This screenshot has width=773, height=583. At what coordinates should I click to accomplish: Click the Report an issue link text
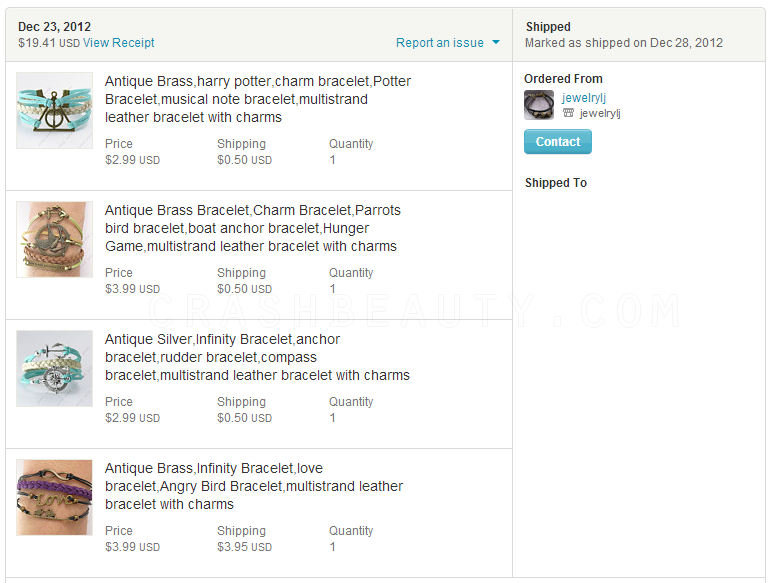(439, 43)
